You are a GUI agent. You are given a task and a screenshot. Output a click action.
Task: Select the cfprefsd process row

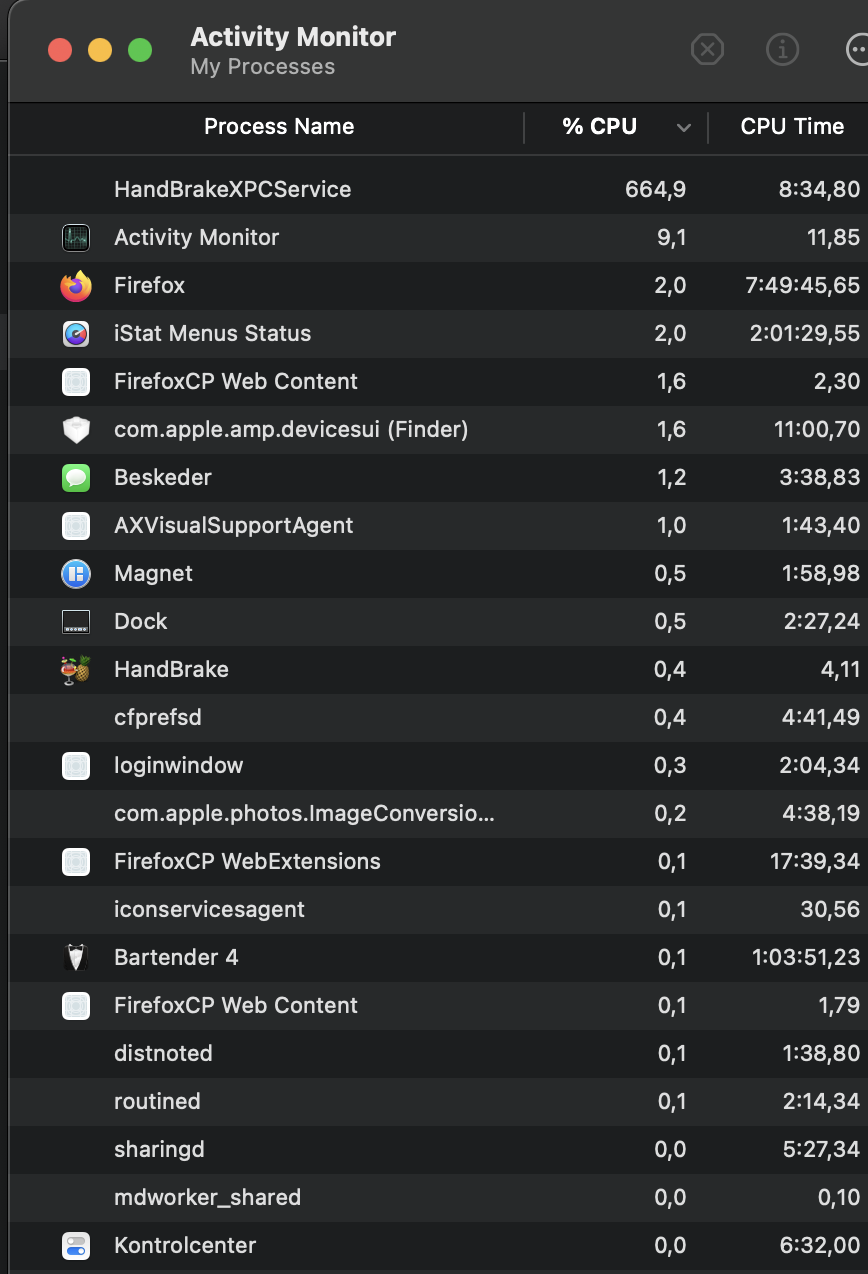tap(438, 717)
